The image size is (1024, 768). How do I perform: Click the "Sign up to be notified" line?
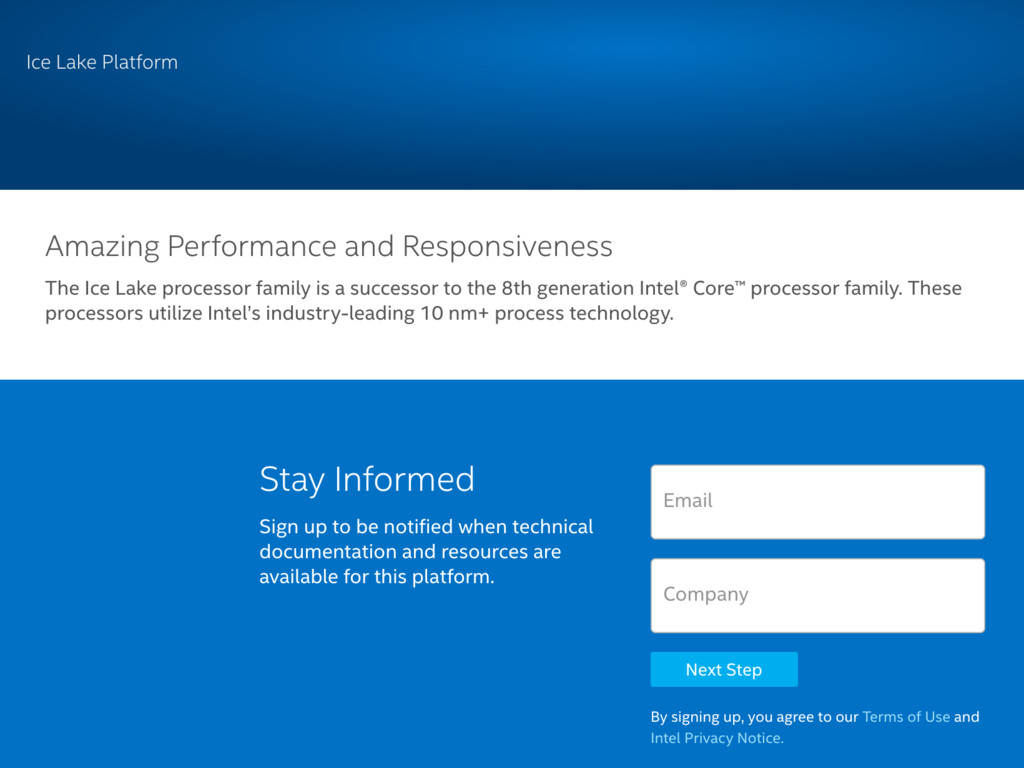[x=425, y=527]
